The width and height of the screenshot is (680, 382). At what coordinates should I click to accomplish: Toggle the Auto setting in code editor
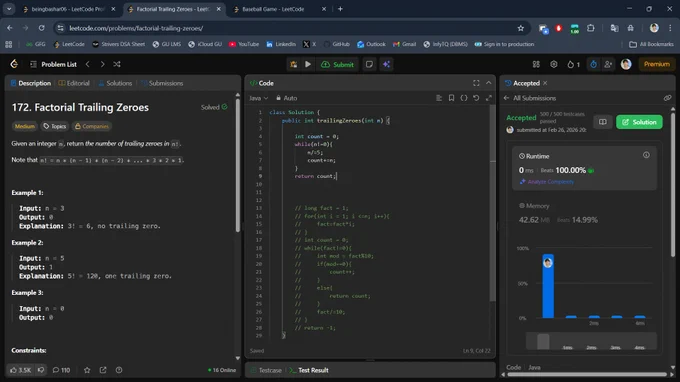pyautogui.click(x=287, y=98)
